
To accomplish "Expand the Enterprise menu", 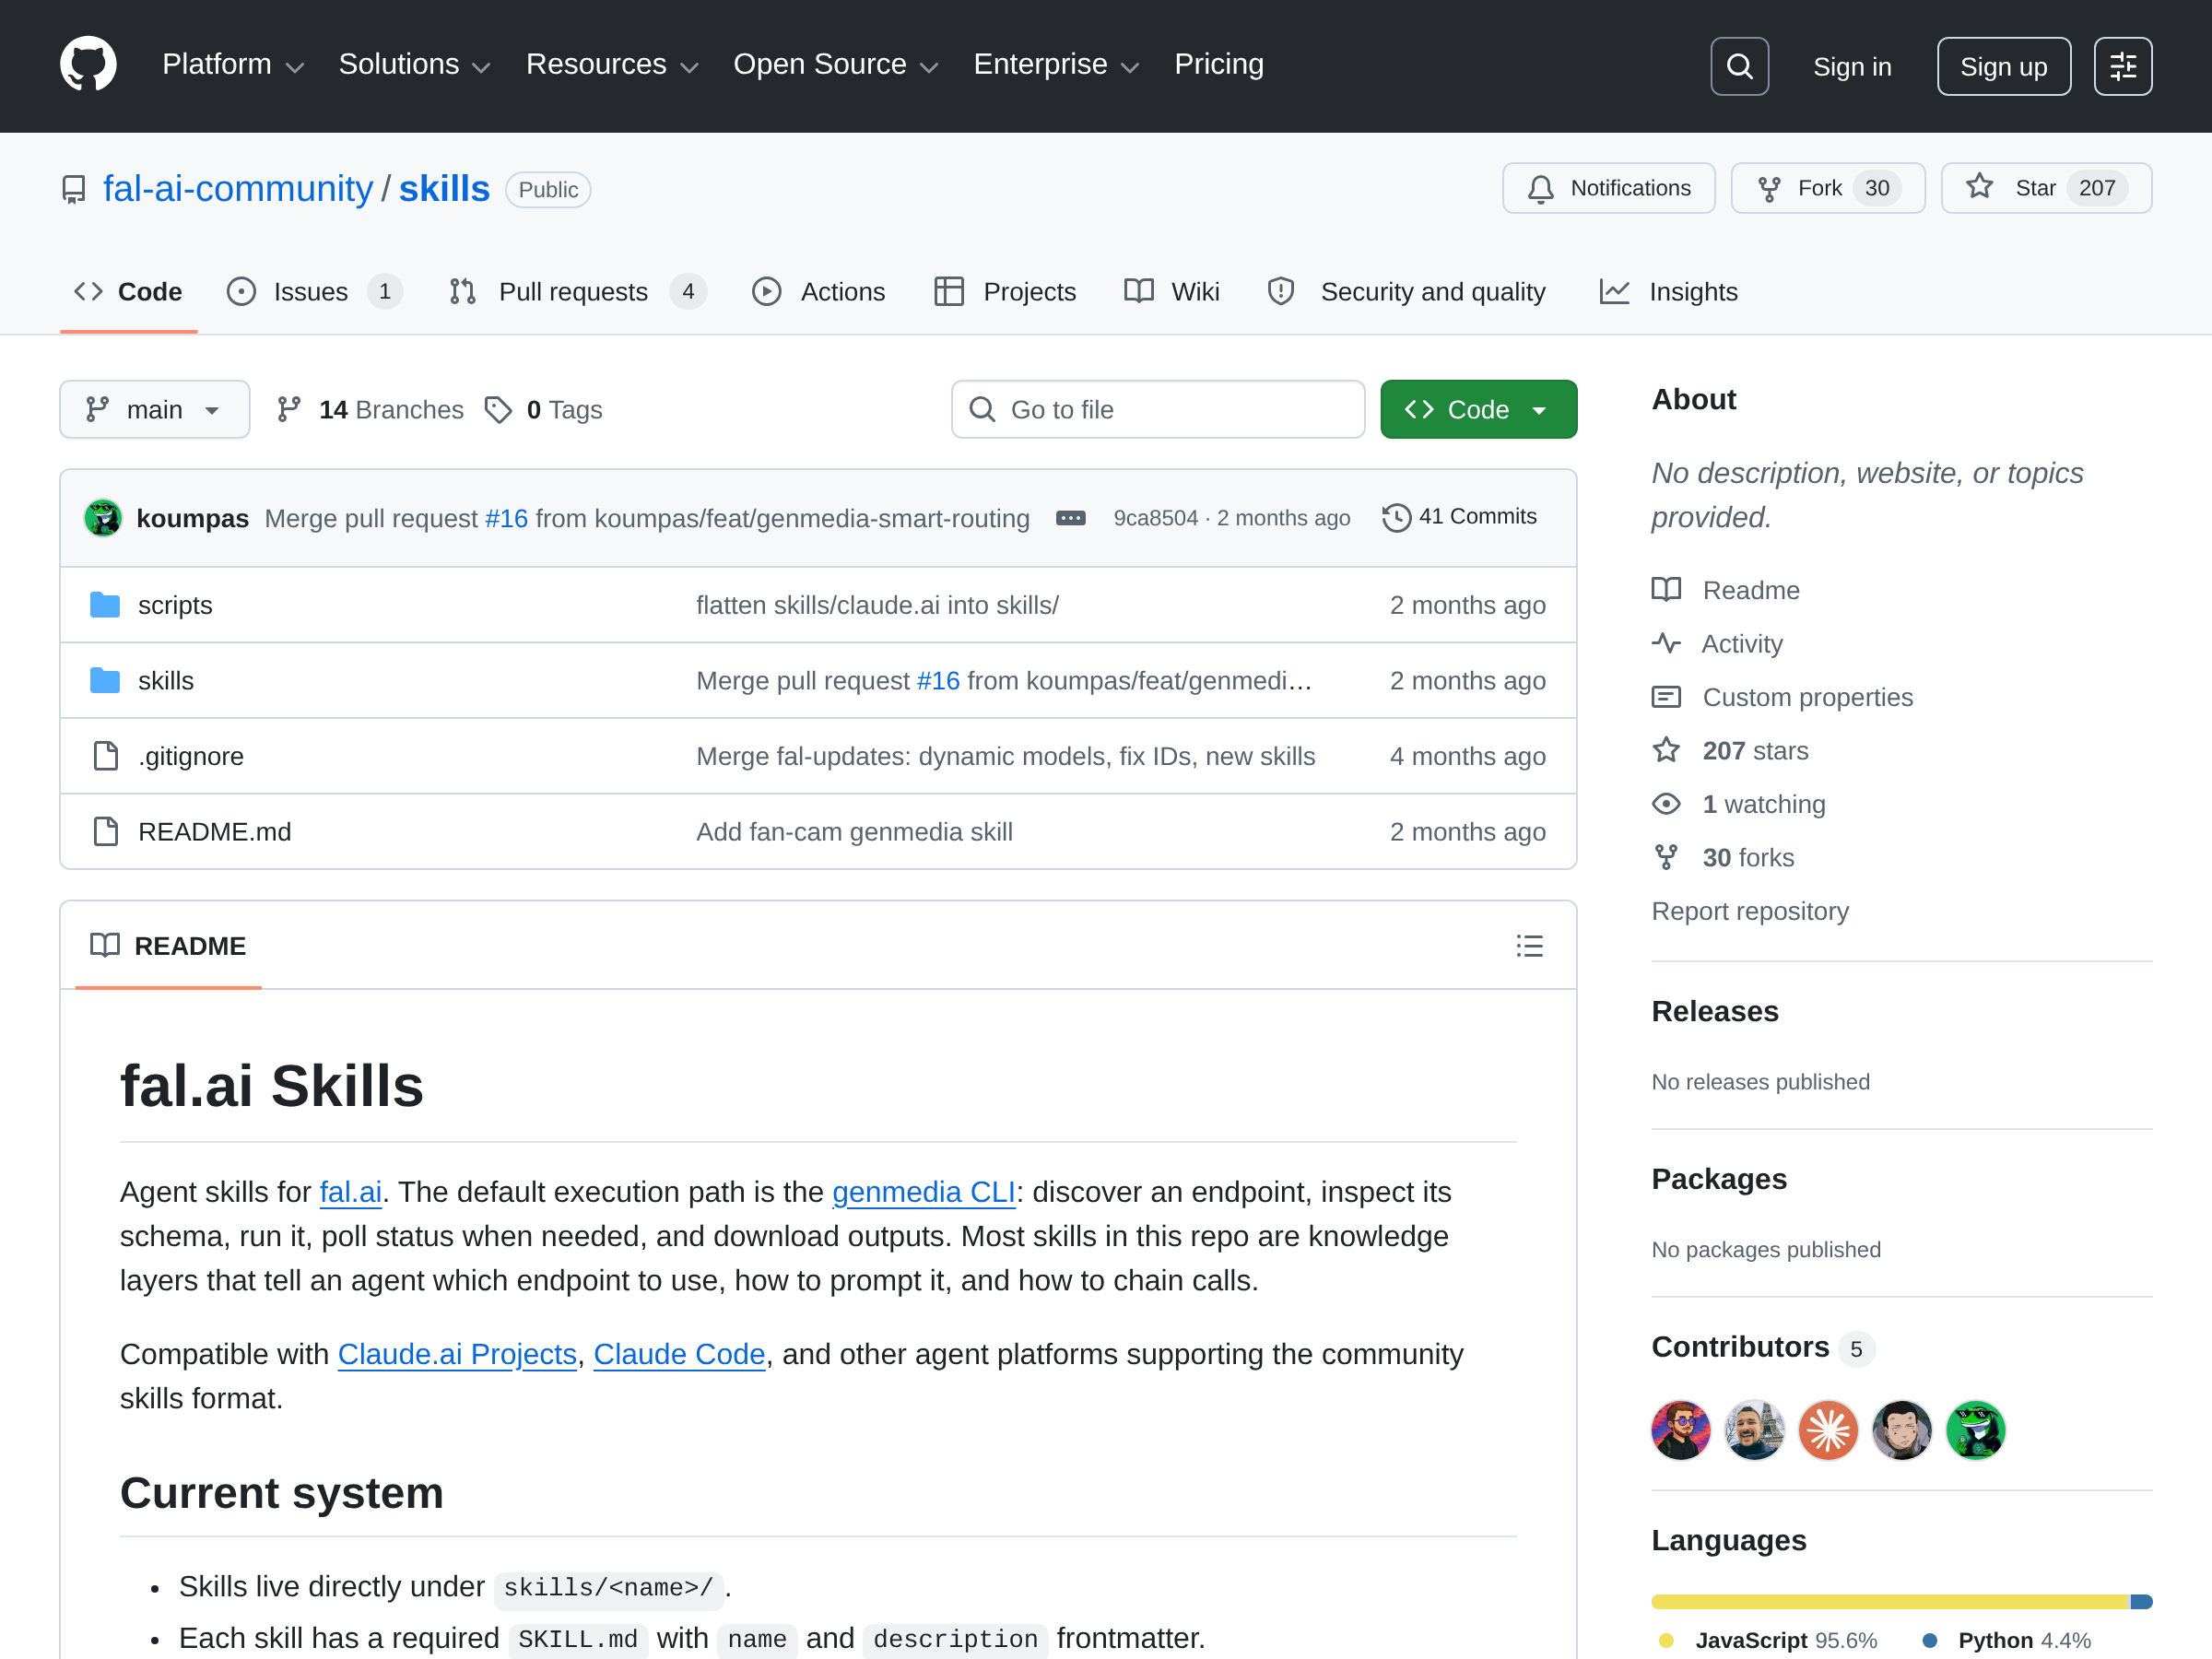I will point(1056,65).
